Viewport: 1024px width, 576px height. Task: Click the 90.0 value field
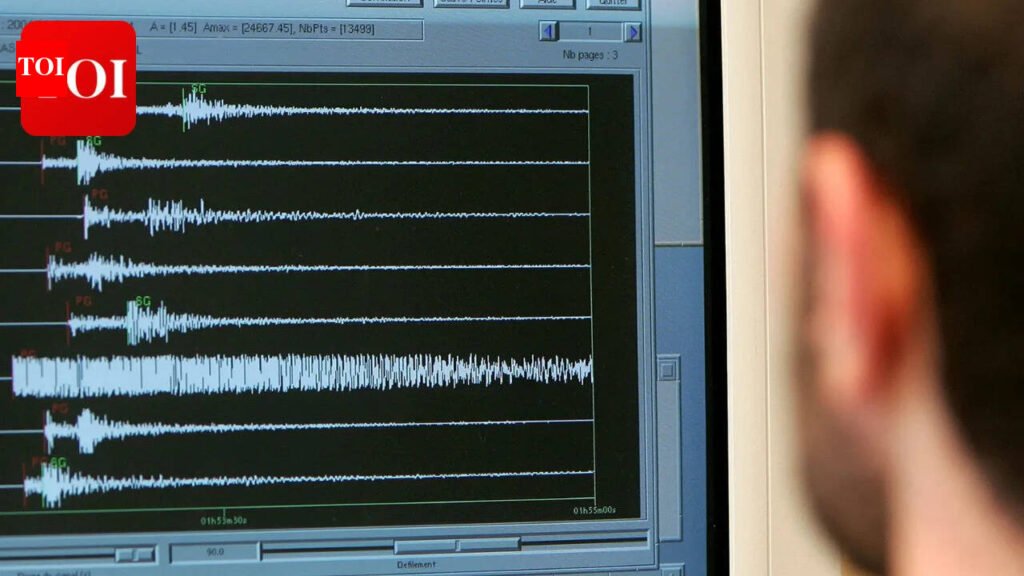click(x=215, y=552)
